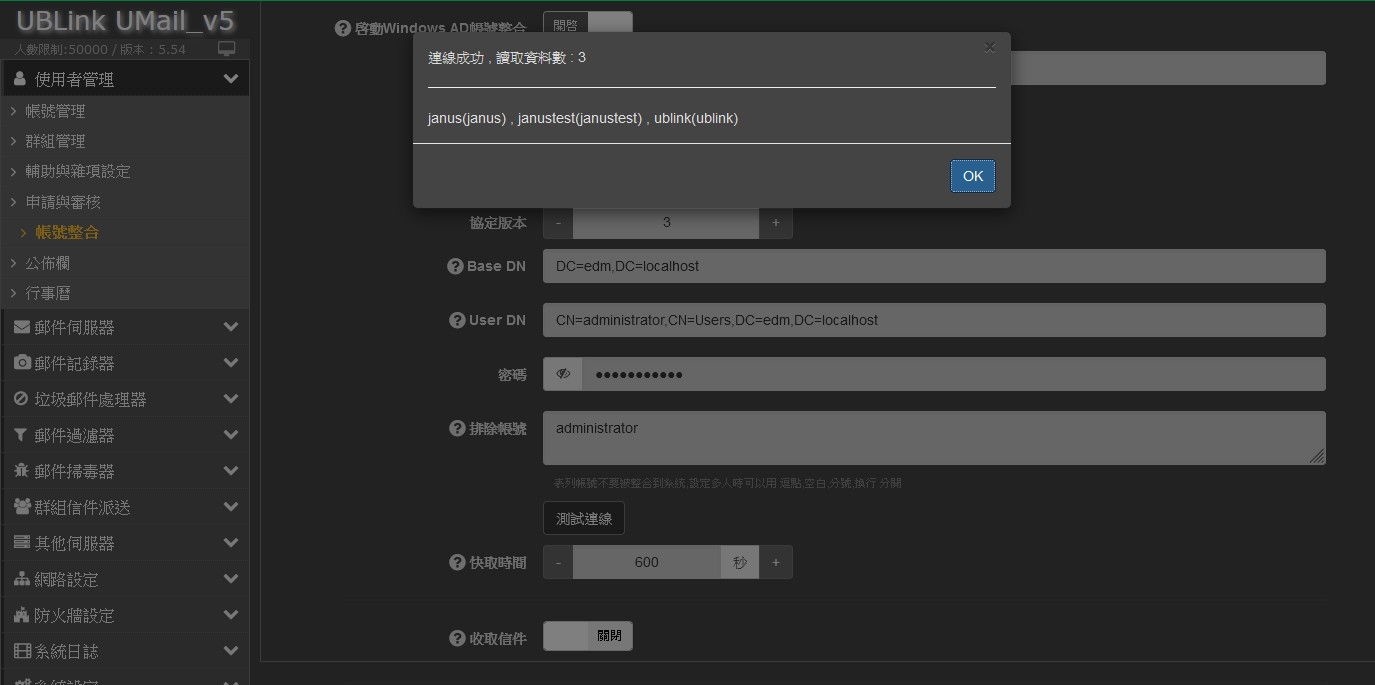Click the camera icon for 郵件記錄器
The image size is (1375, 685).
tap(22, 363)
